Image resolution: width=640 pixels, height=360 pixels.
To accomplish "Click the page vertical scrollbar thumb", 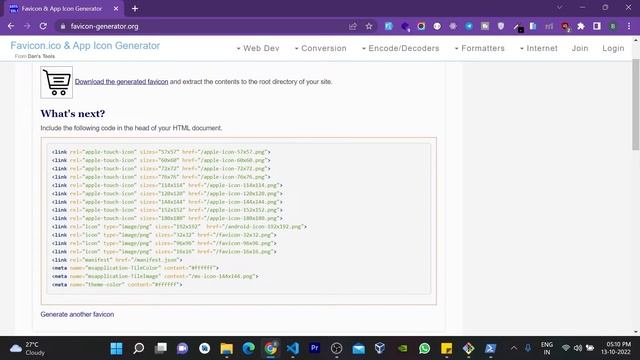I will (x=636, y=104).
